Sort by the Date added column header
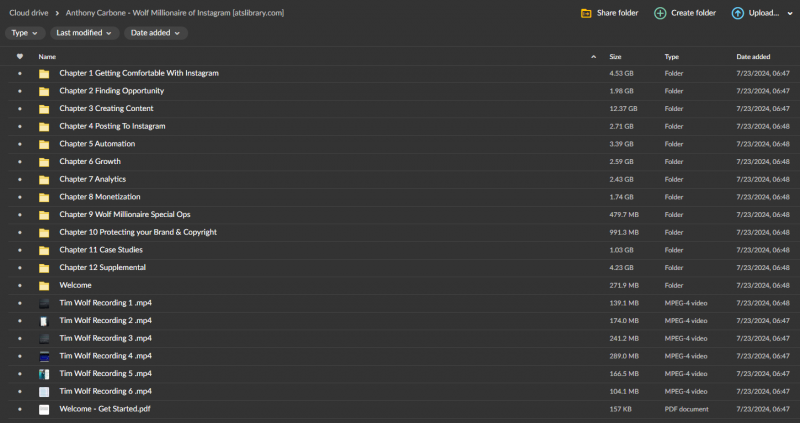 [x=753, y=57]
